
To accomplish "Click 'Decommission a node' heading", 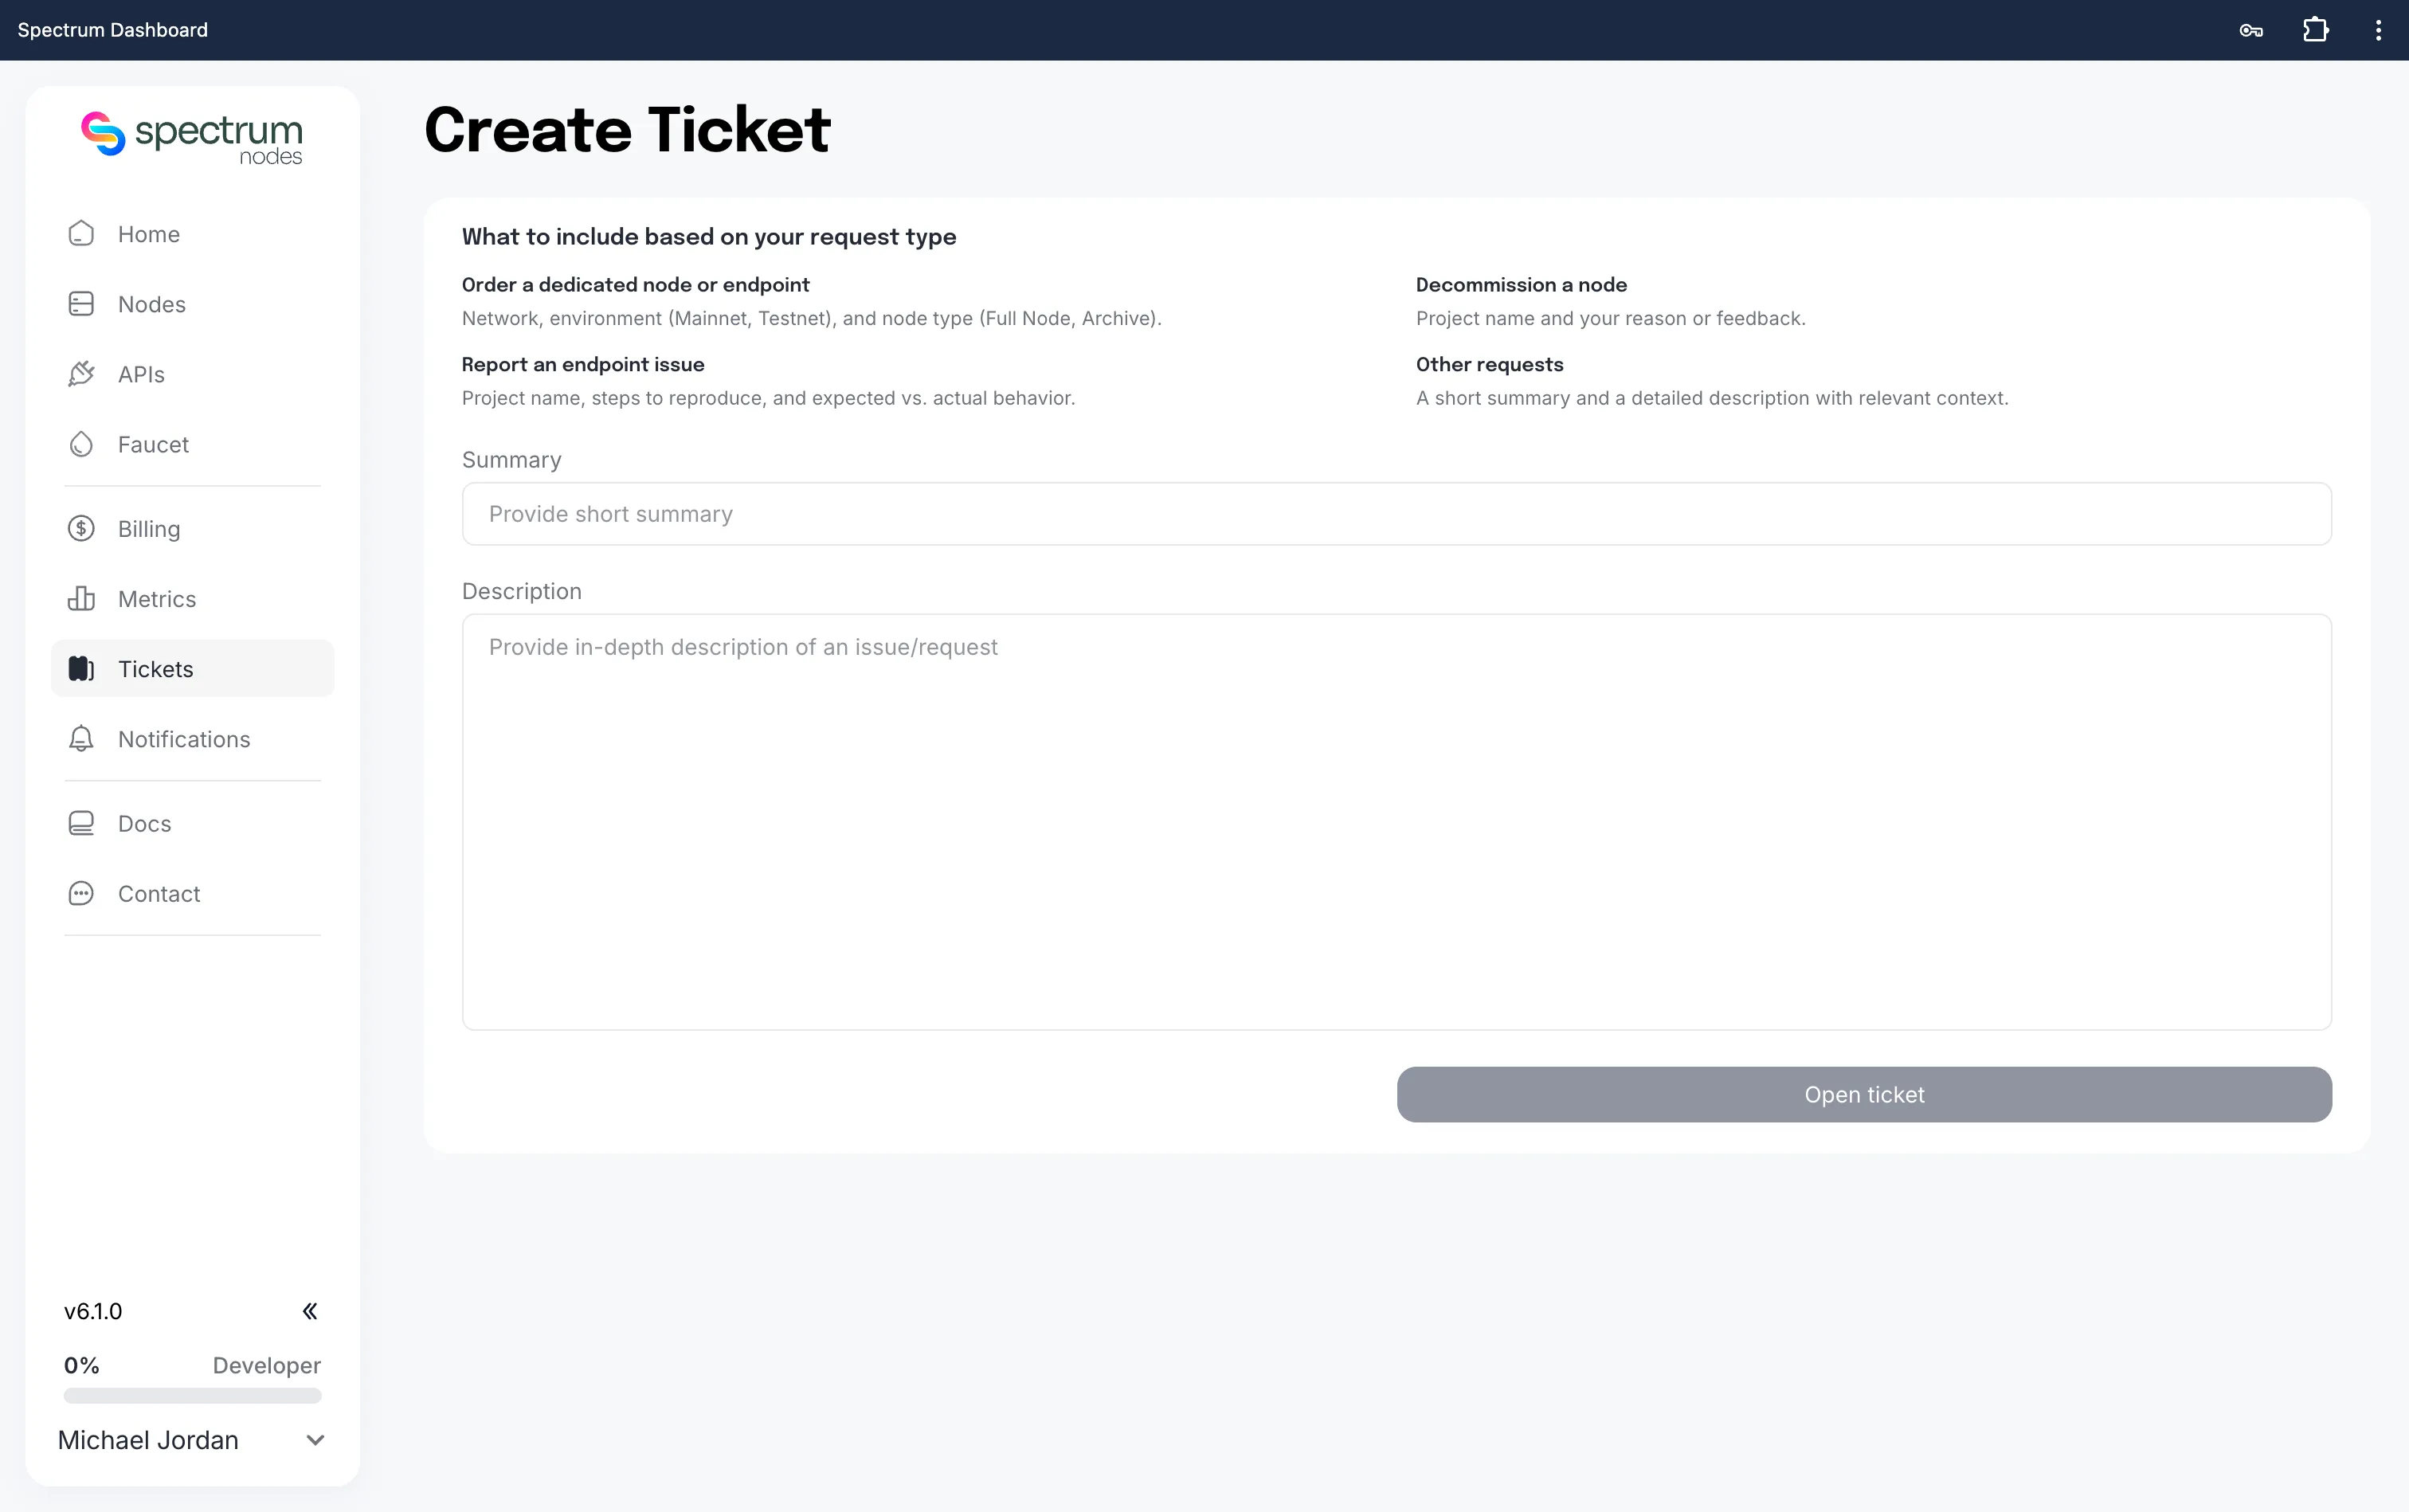I will pos(1521,285).
